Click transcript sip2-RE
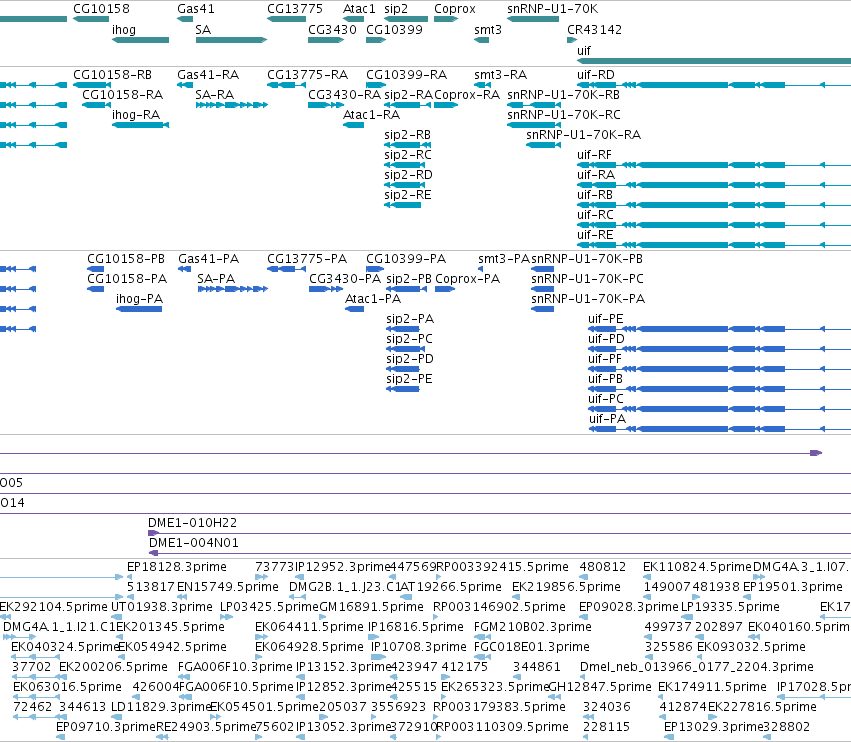 (402, 205)
